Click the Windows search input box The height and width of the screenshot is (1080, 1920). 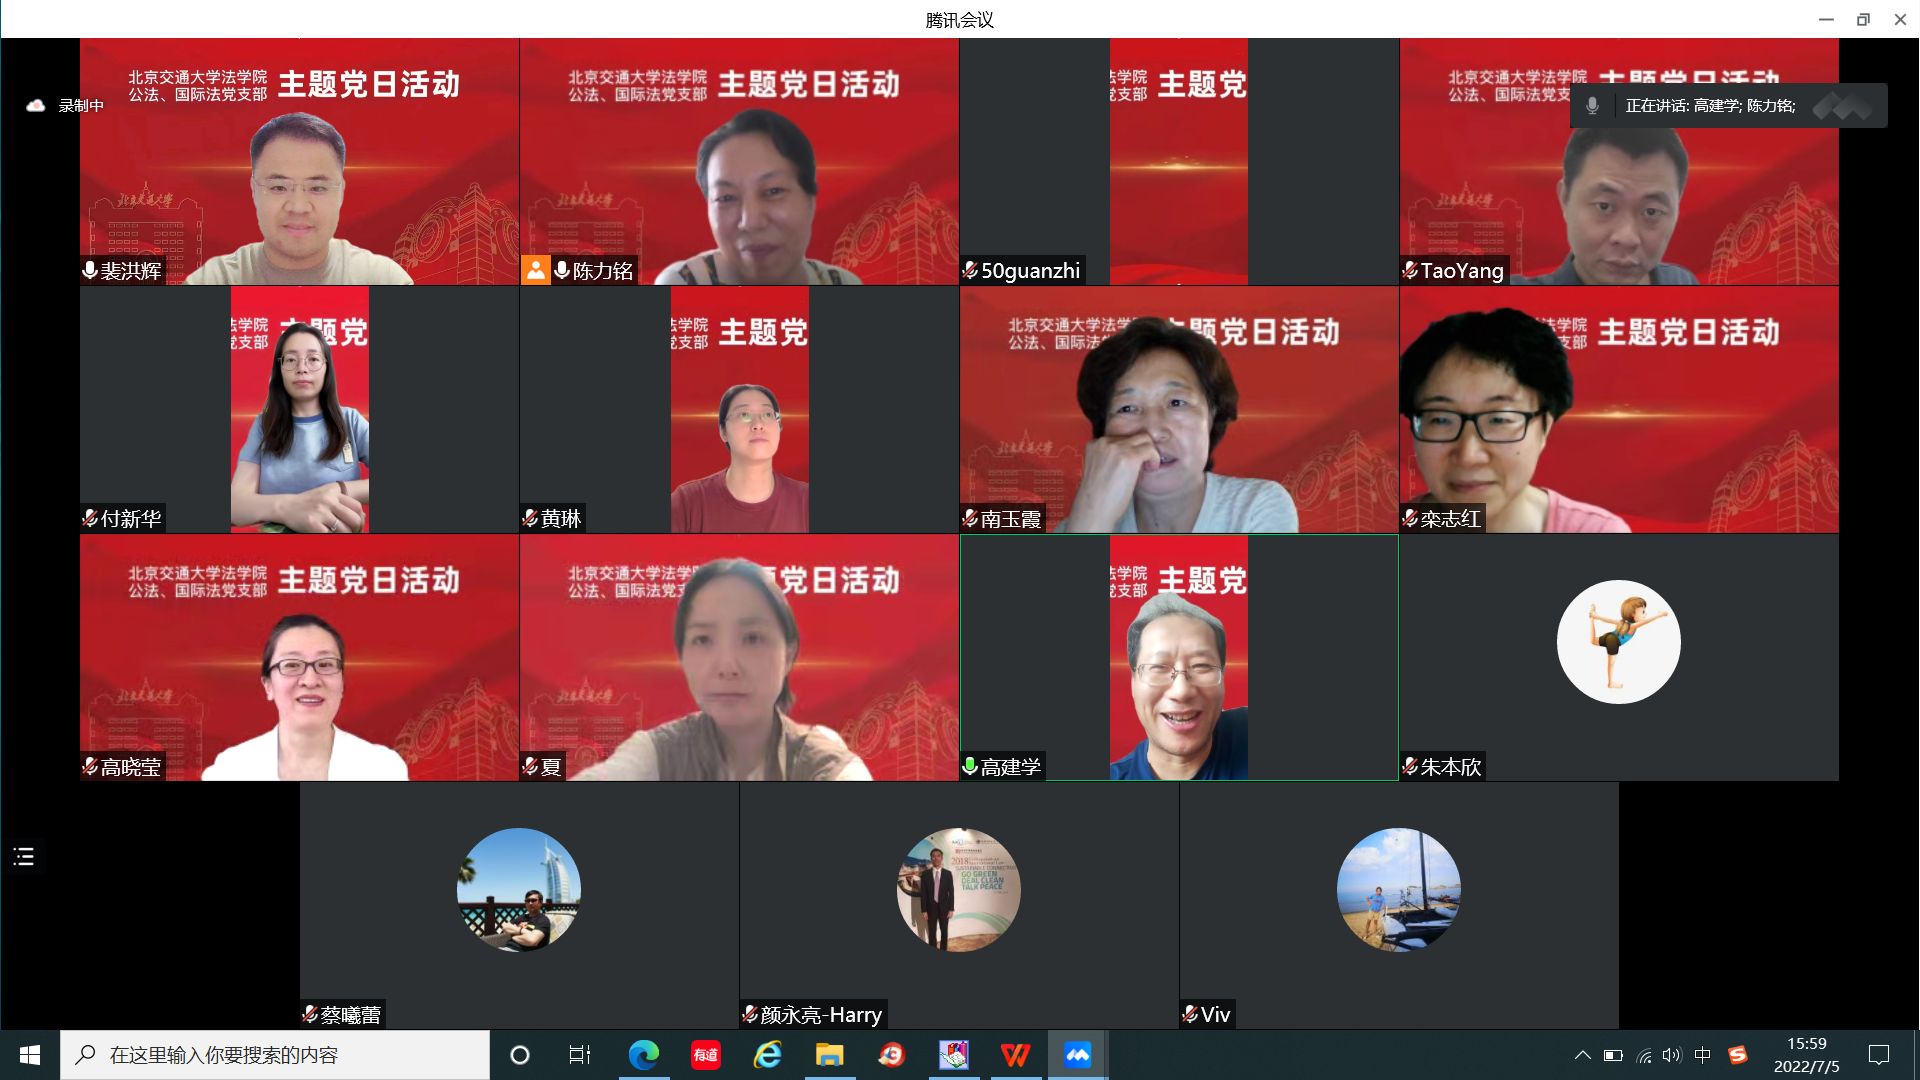(x=275, y=1055)
